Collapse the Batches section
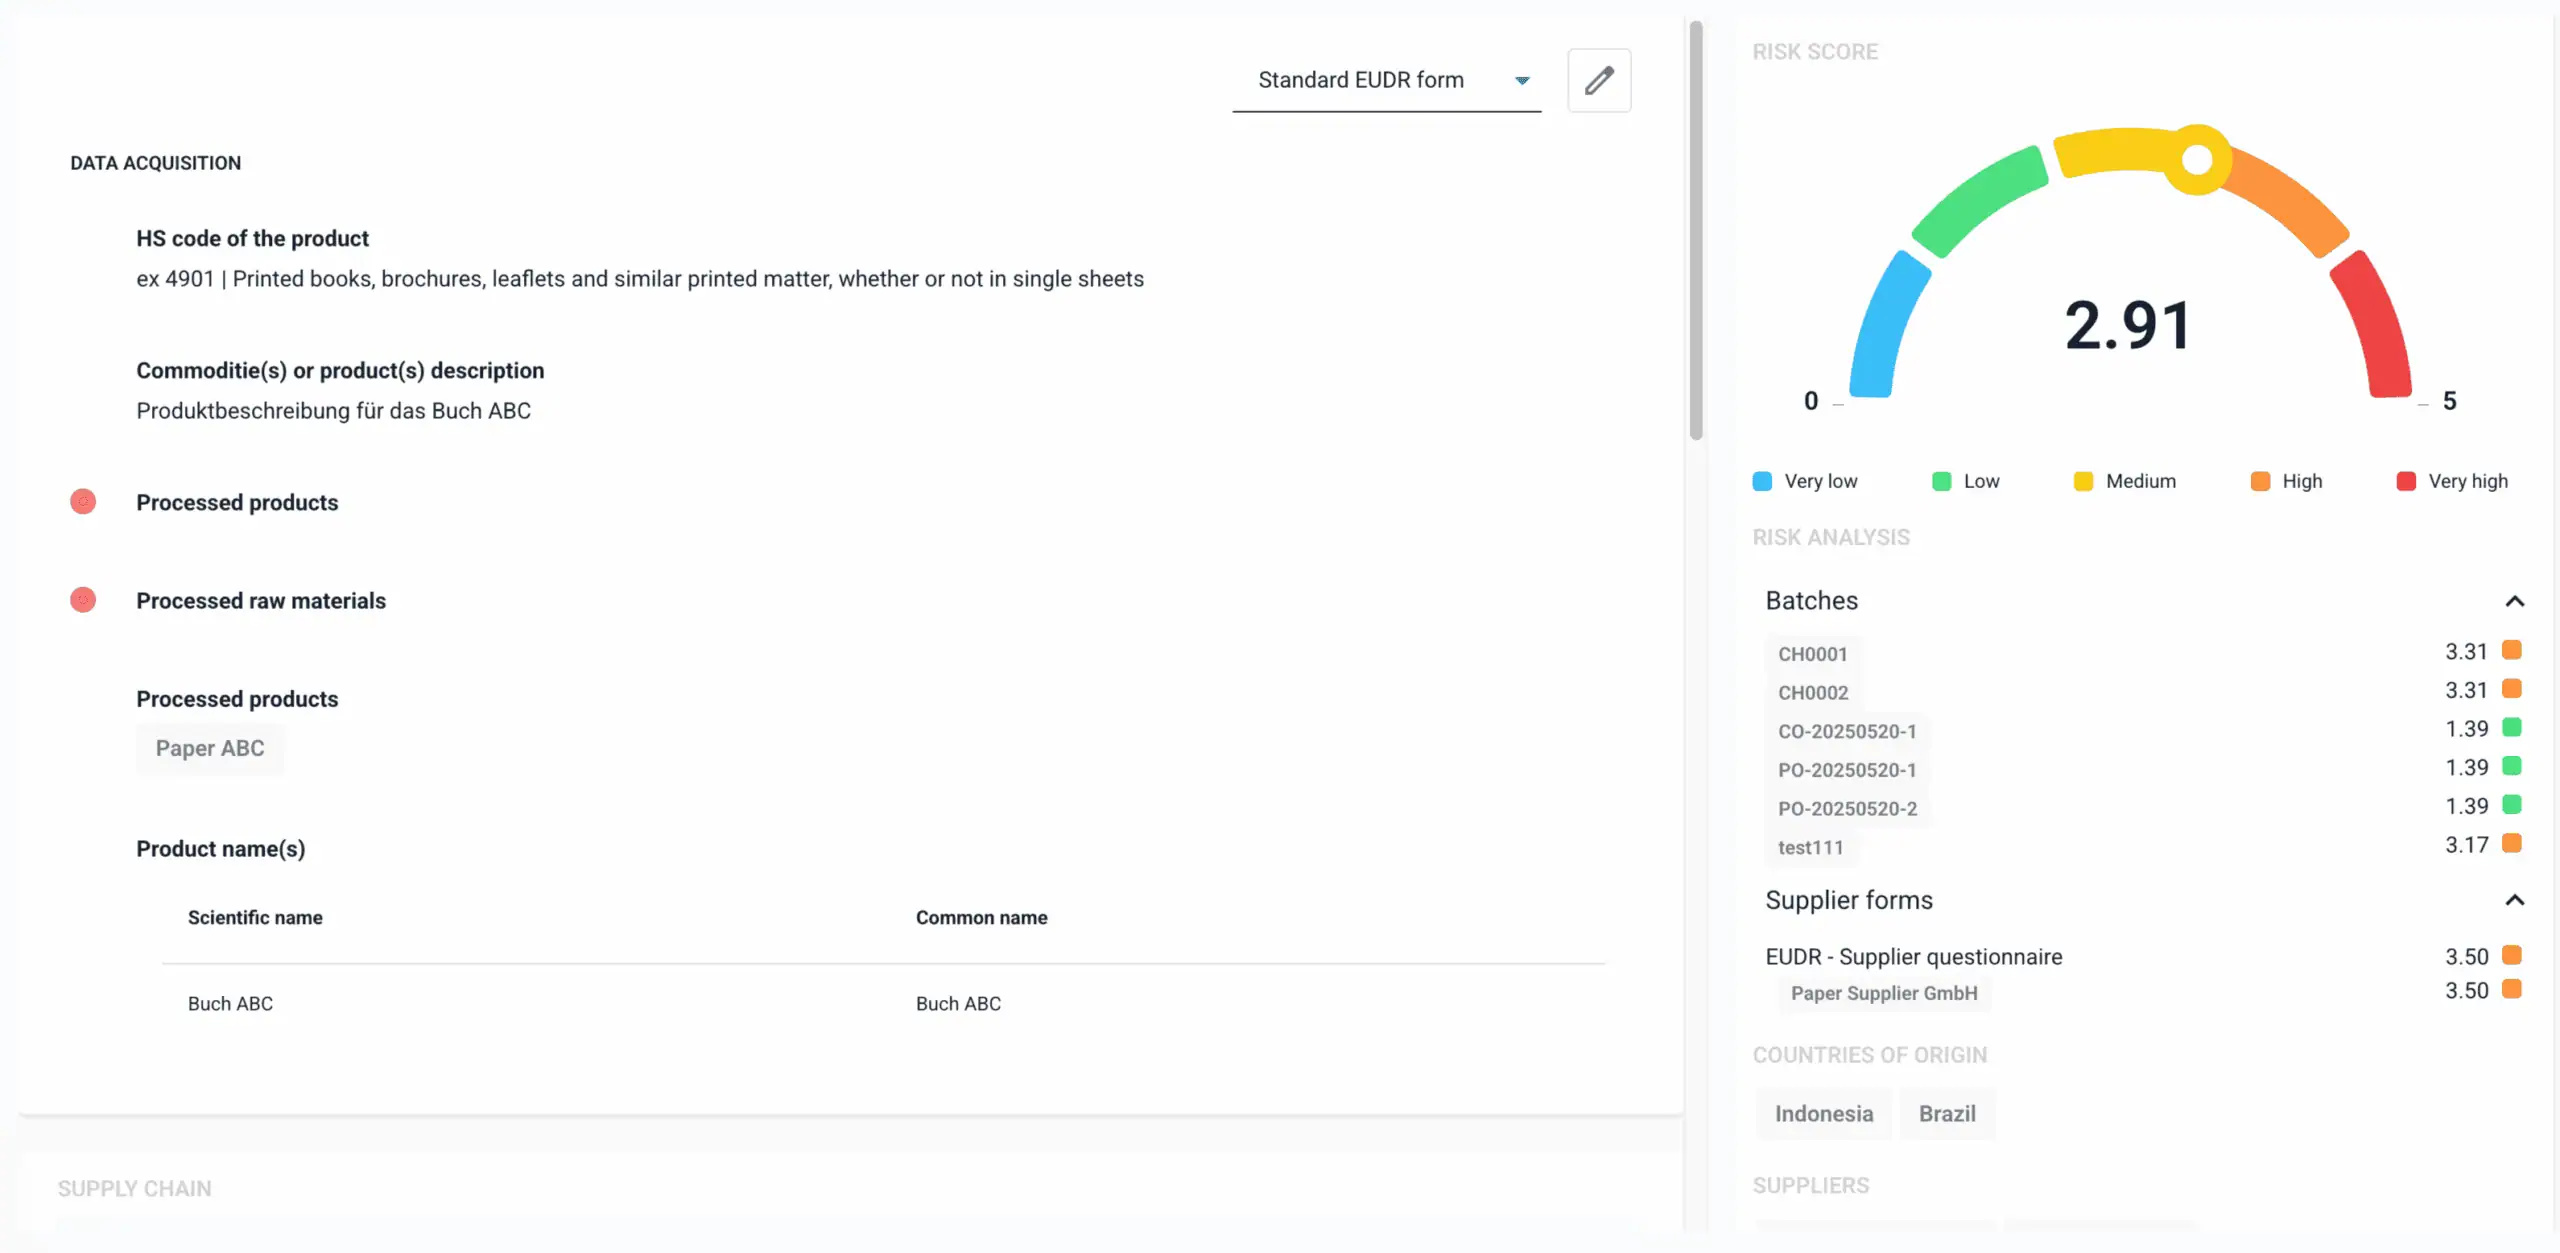Image resolution: width=2560 pixels, height=1253 pixels. (x=2514, y=601)
